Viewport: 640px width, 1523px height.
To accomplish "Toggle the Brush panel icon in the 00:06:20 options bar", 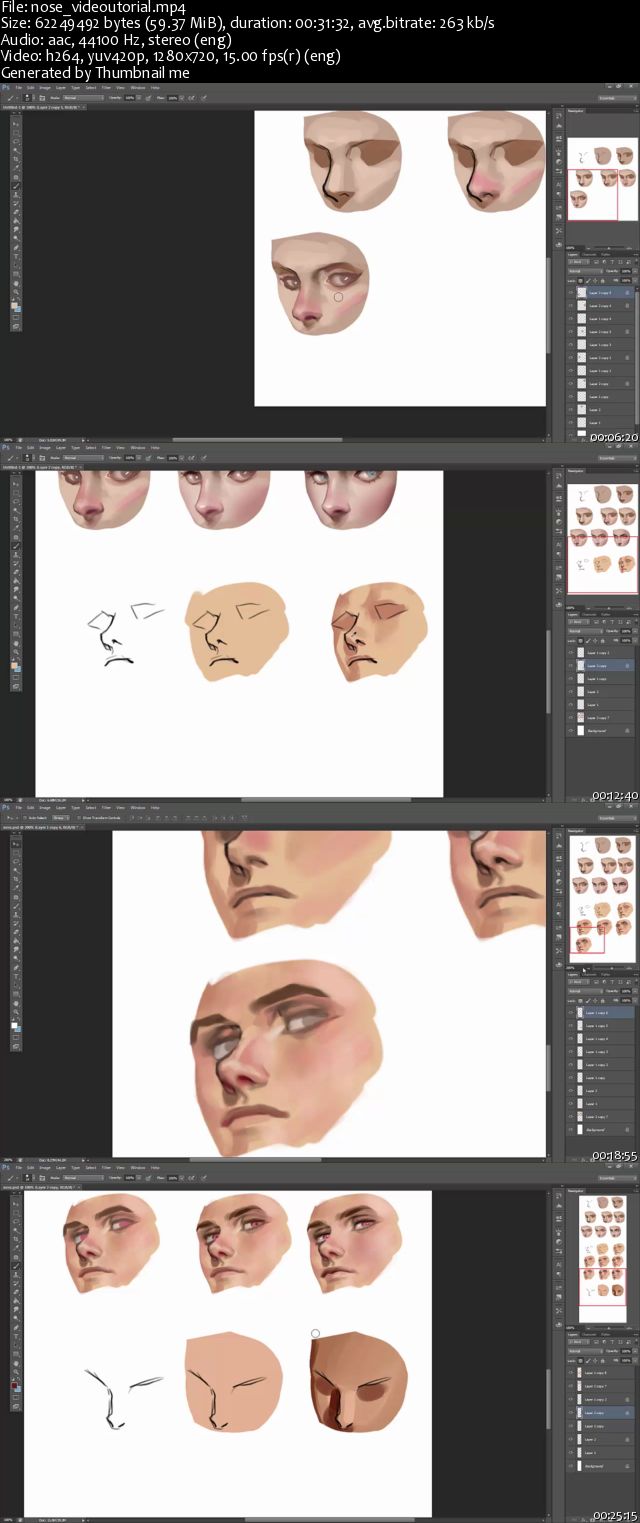I will coord(42,98).
